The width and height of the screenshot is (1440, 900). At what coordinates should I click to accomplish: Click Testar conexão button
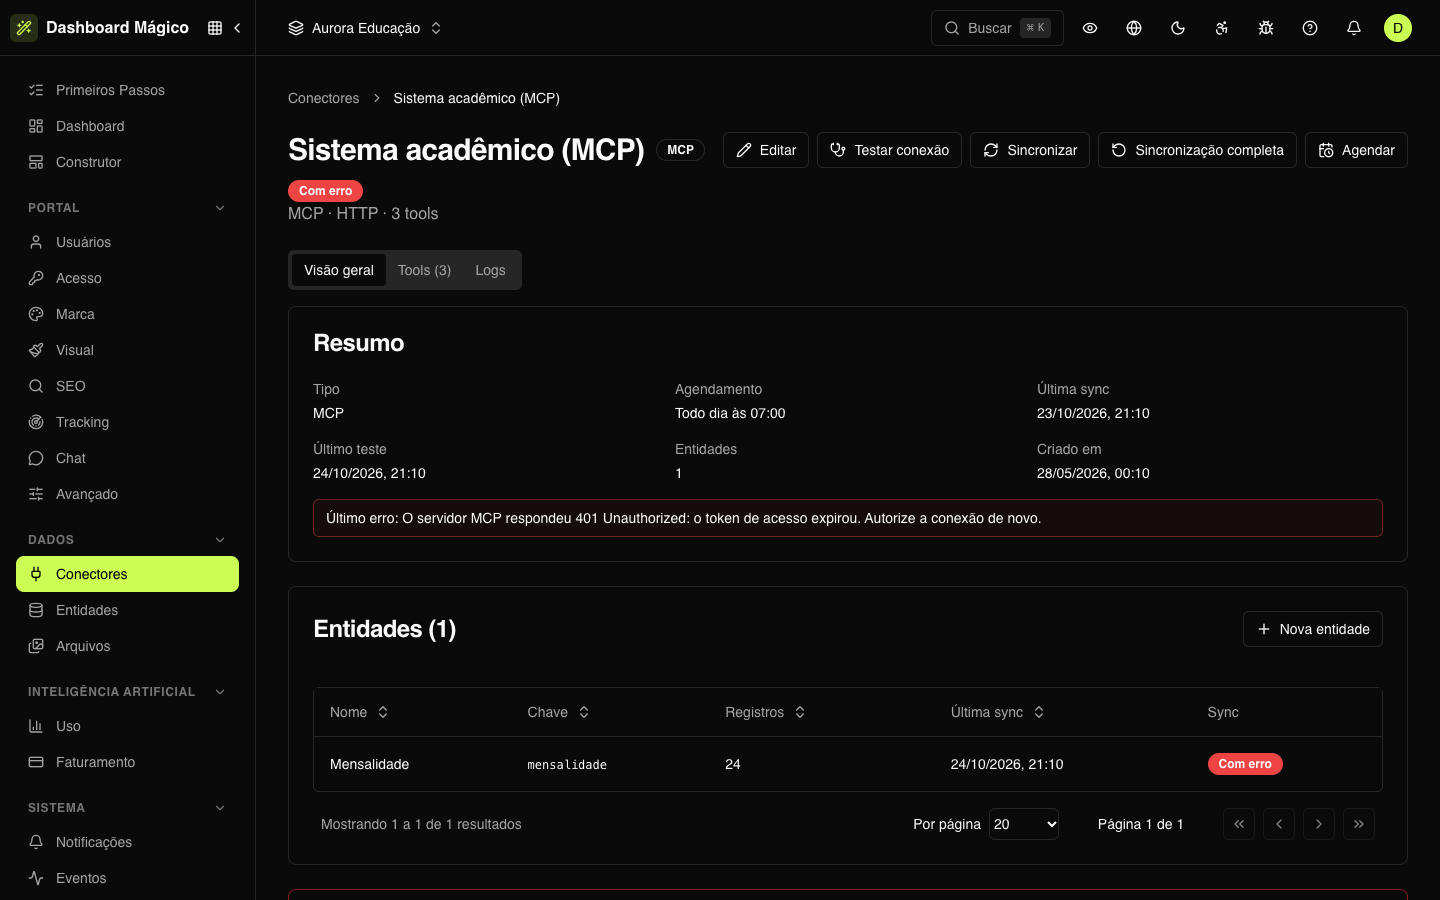click(x=889, y=150)
